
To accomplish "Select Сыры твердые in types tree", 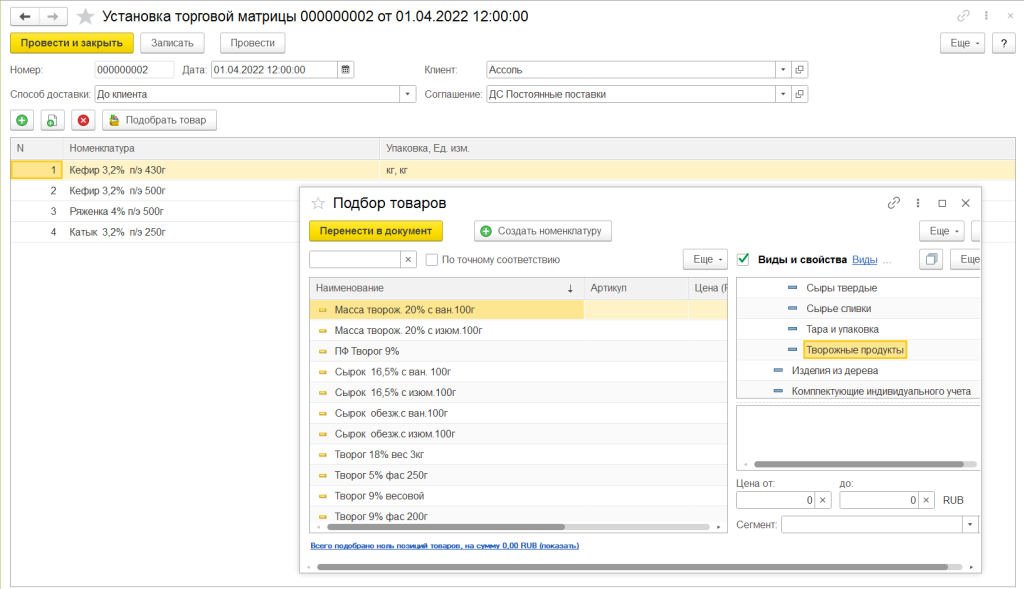I will 841,288.
